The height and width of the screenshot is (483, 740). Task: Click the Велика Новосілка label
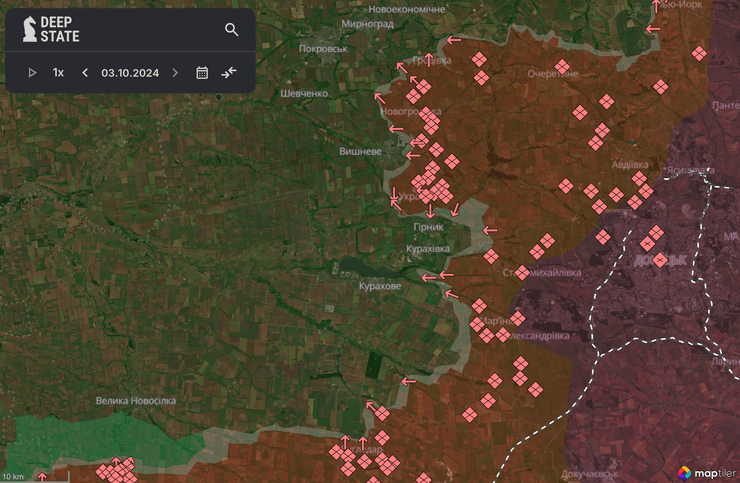pos(135,400)
